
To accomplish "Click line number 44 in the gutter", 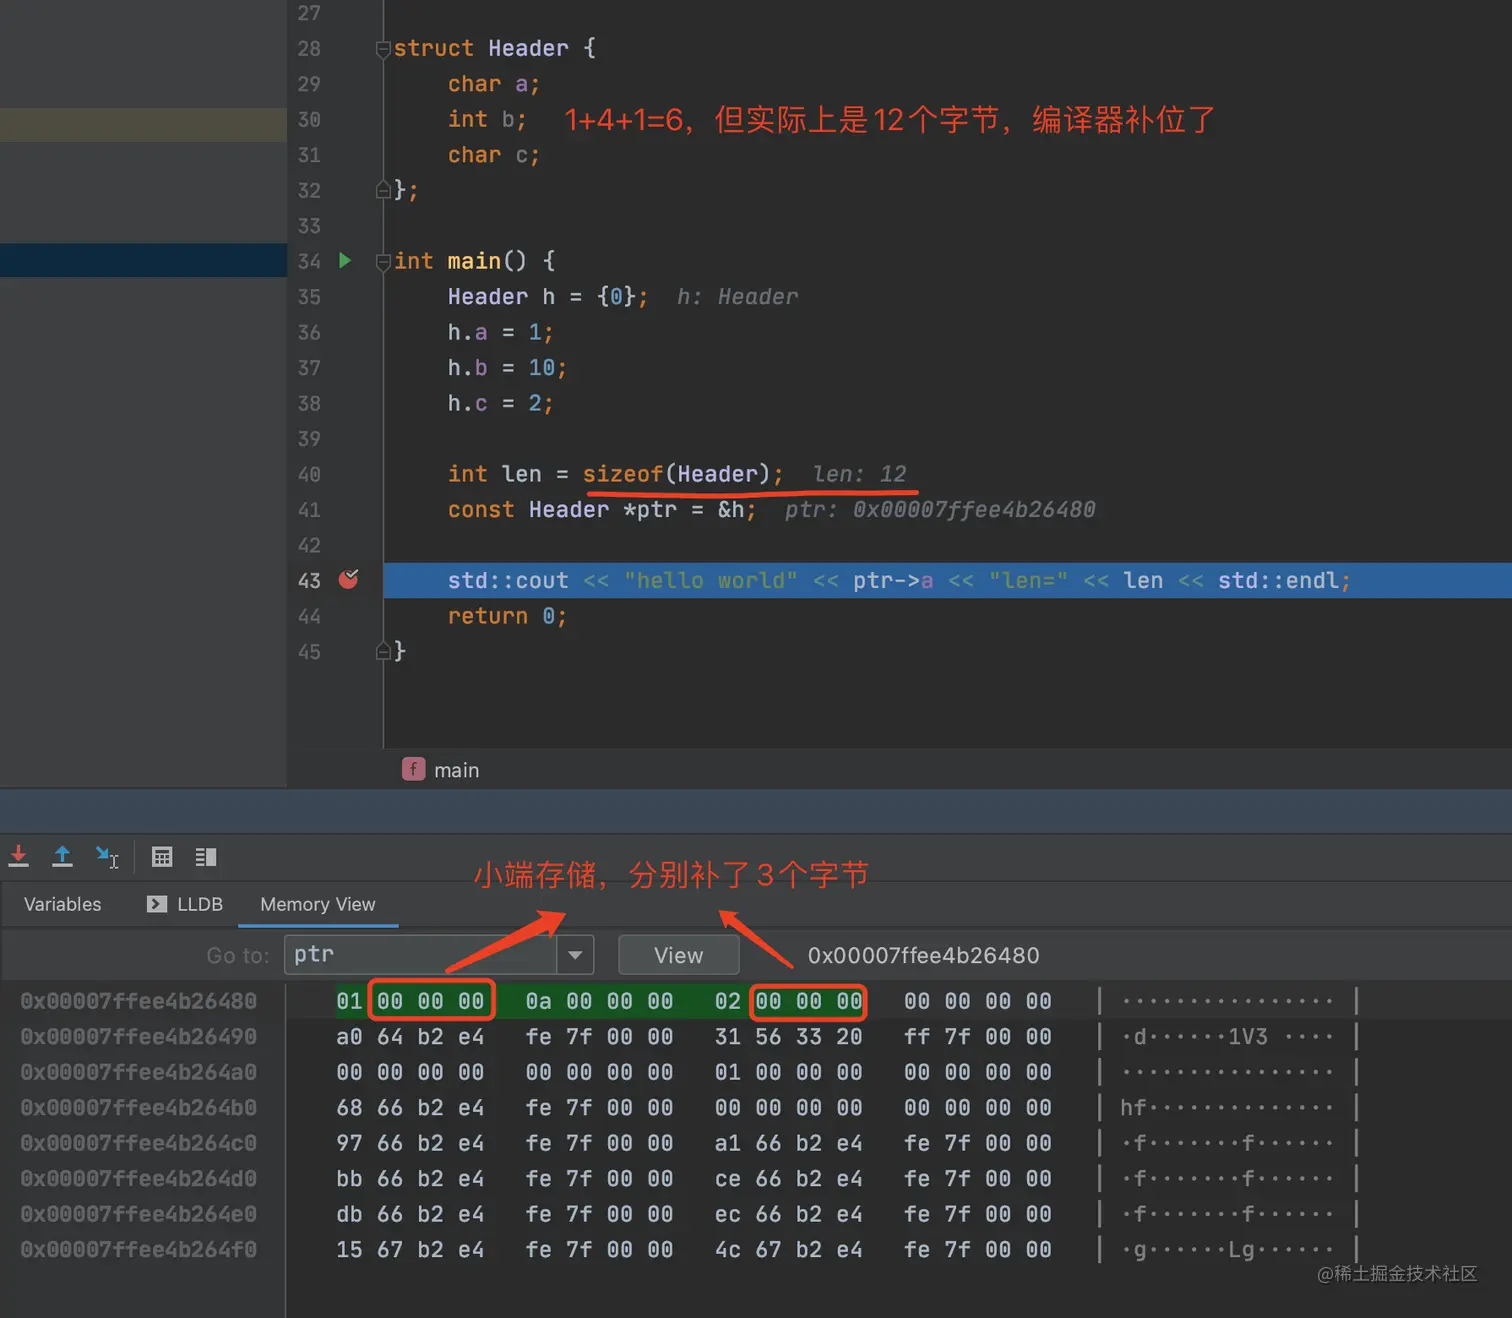I will click(309, 616).
